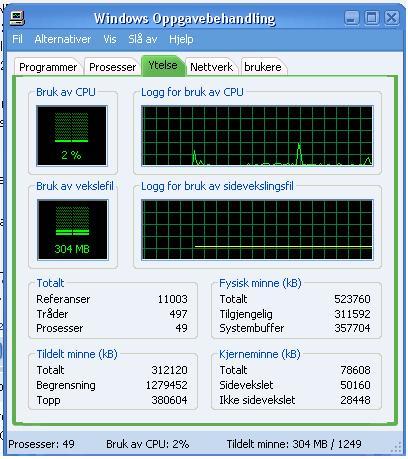Click the page file gauge showing 304 MB

pos(73,230)
